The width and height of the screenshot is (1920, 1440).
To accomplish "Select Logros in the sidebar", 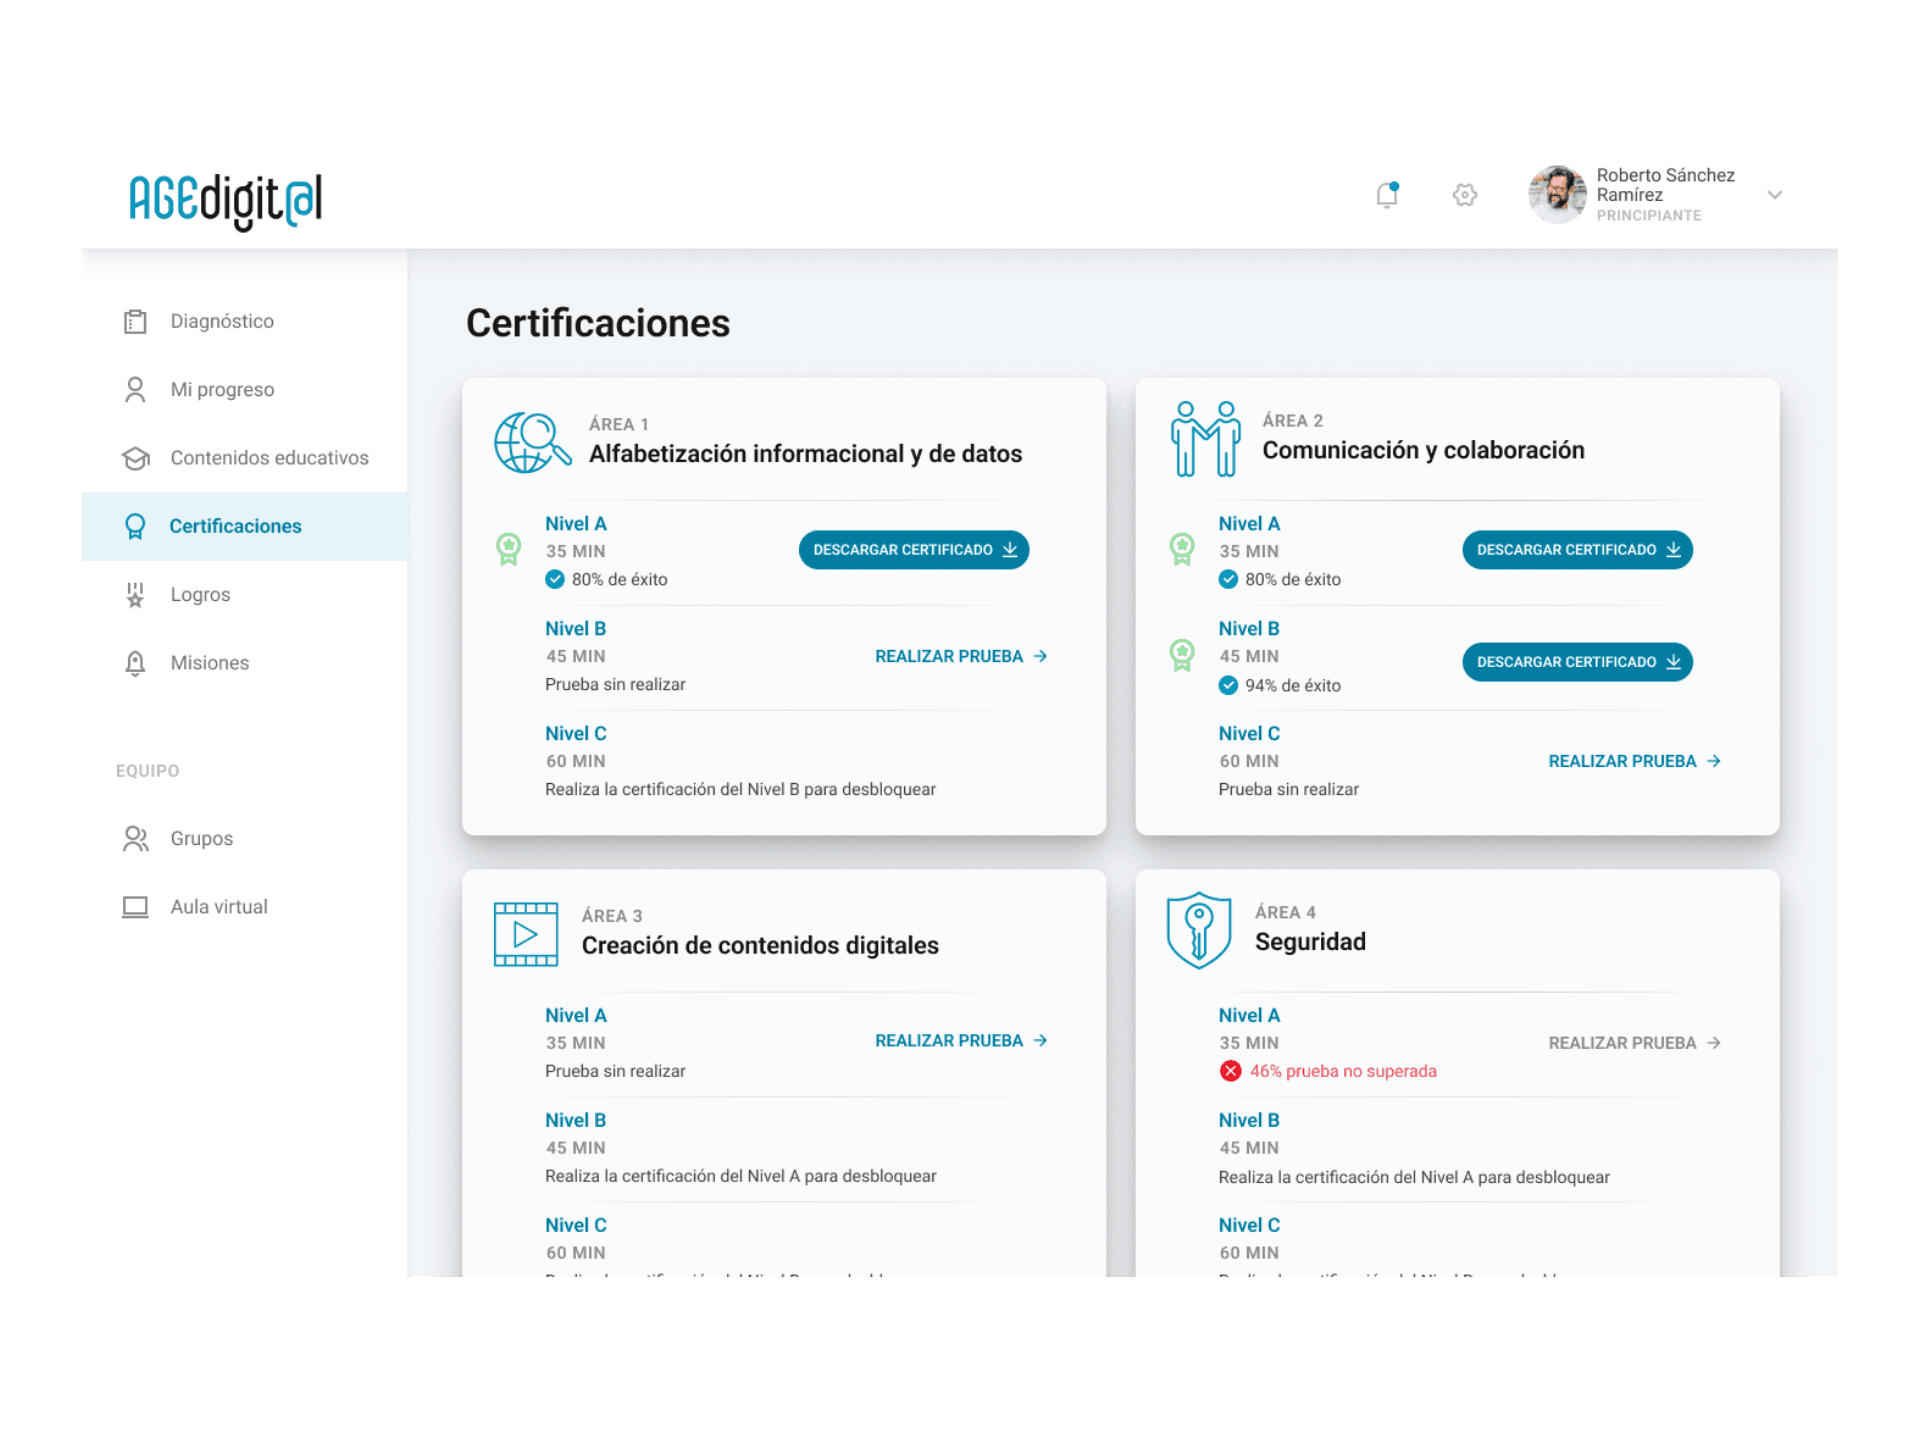I will point(200,594).
